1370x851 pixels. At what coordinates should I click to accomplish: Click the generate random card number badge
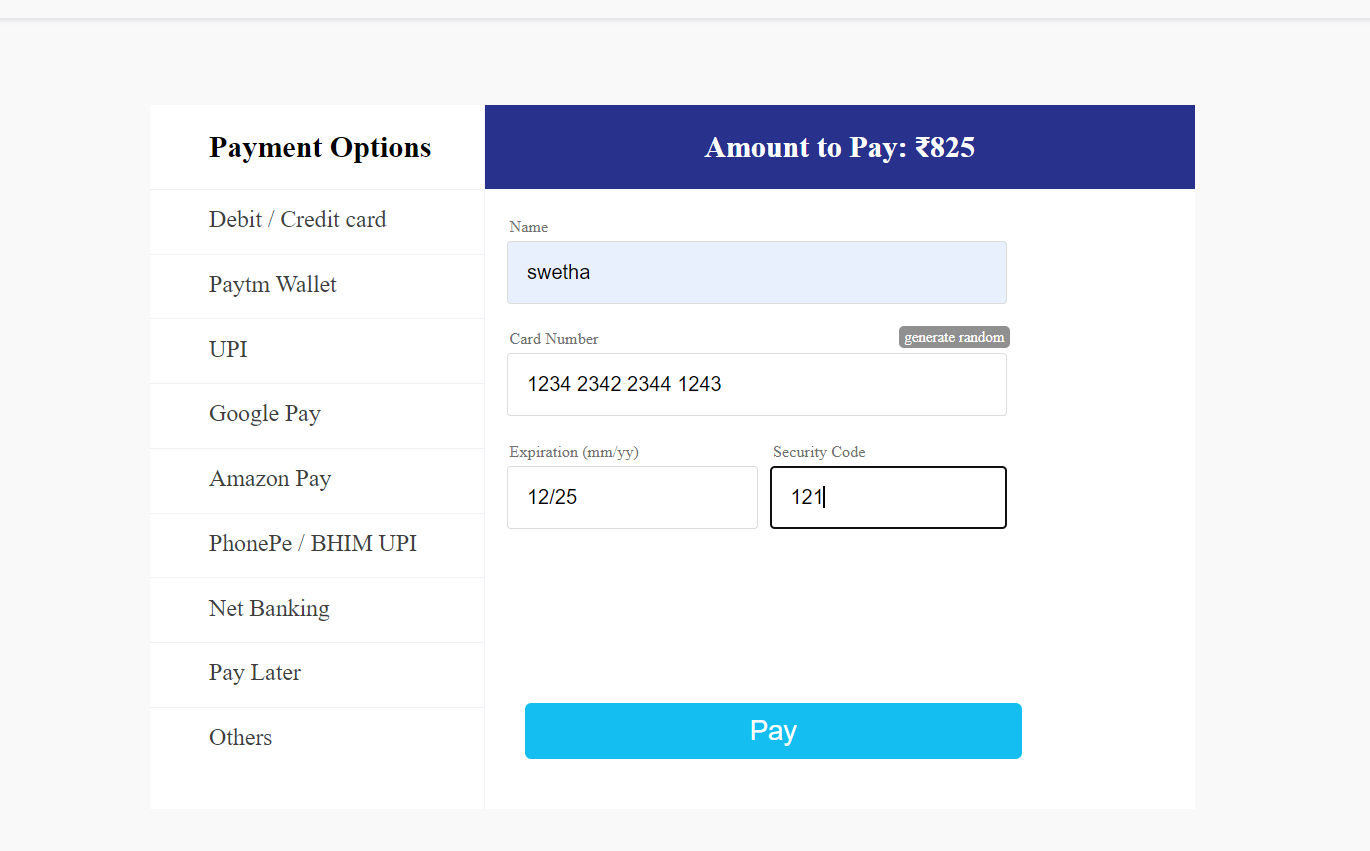[x=953, y=337]
